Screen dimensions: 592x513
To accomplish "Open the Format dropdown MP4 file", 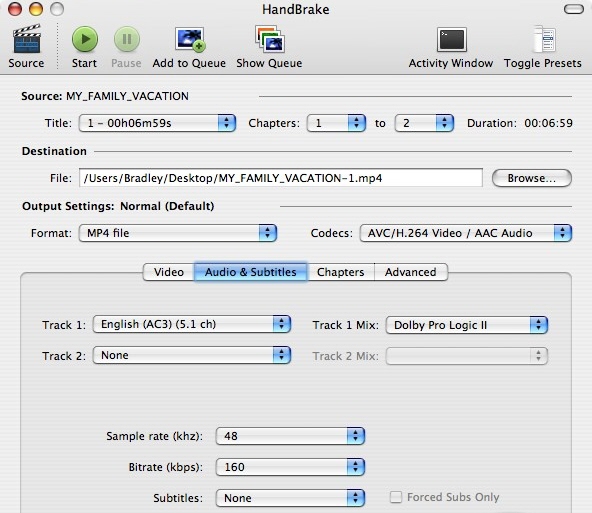I will (x=178, y=233).
